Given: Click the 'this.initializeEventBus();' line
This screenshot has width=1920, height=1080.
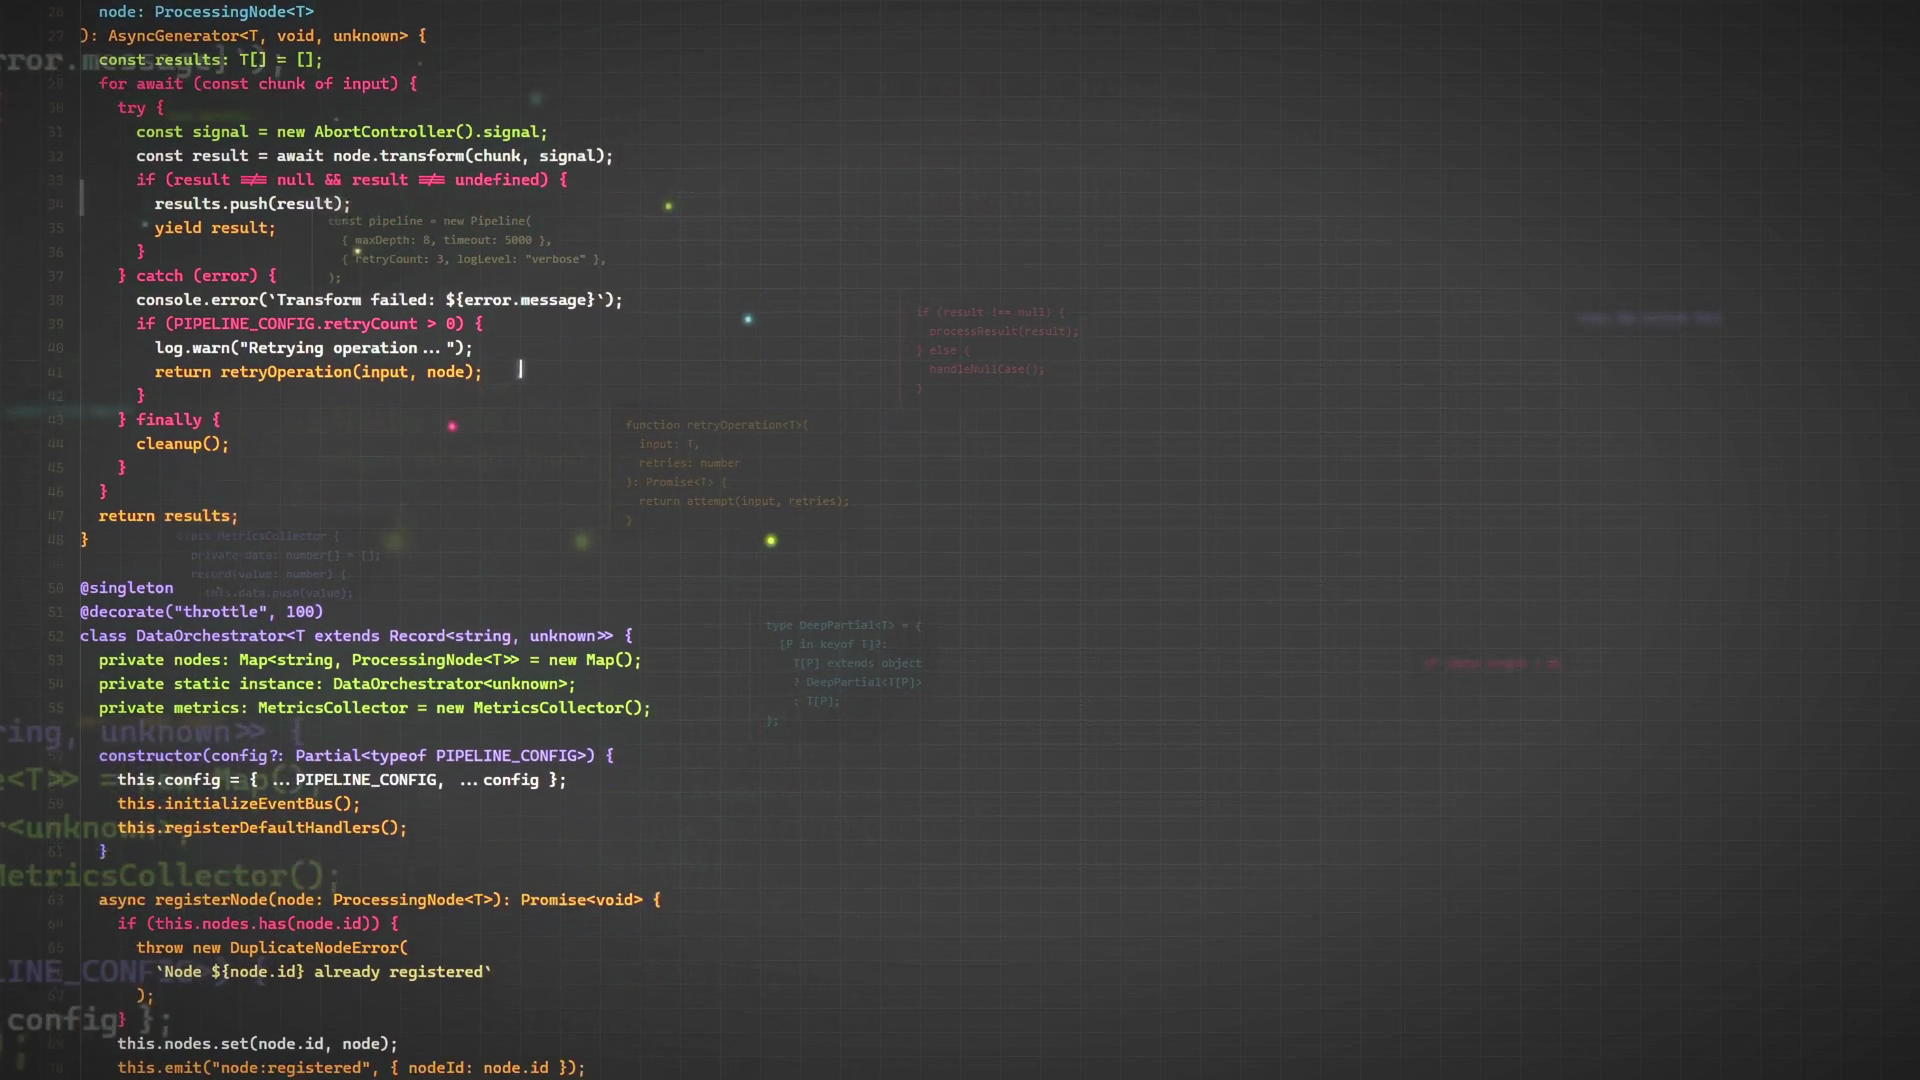Looking at the screenshot, I should pyautogui.click(x=239, y=804).
